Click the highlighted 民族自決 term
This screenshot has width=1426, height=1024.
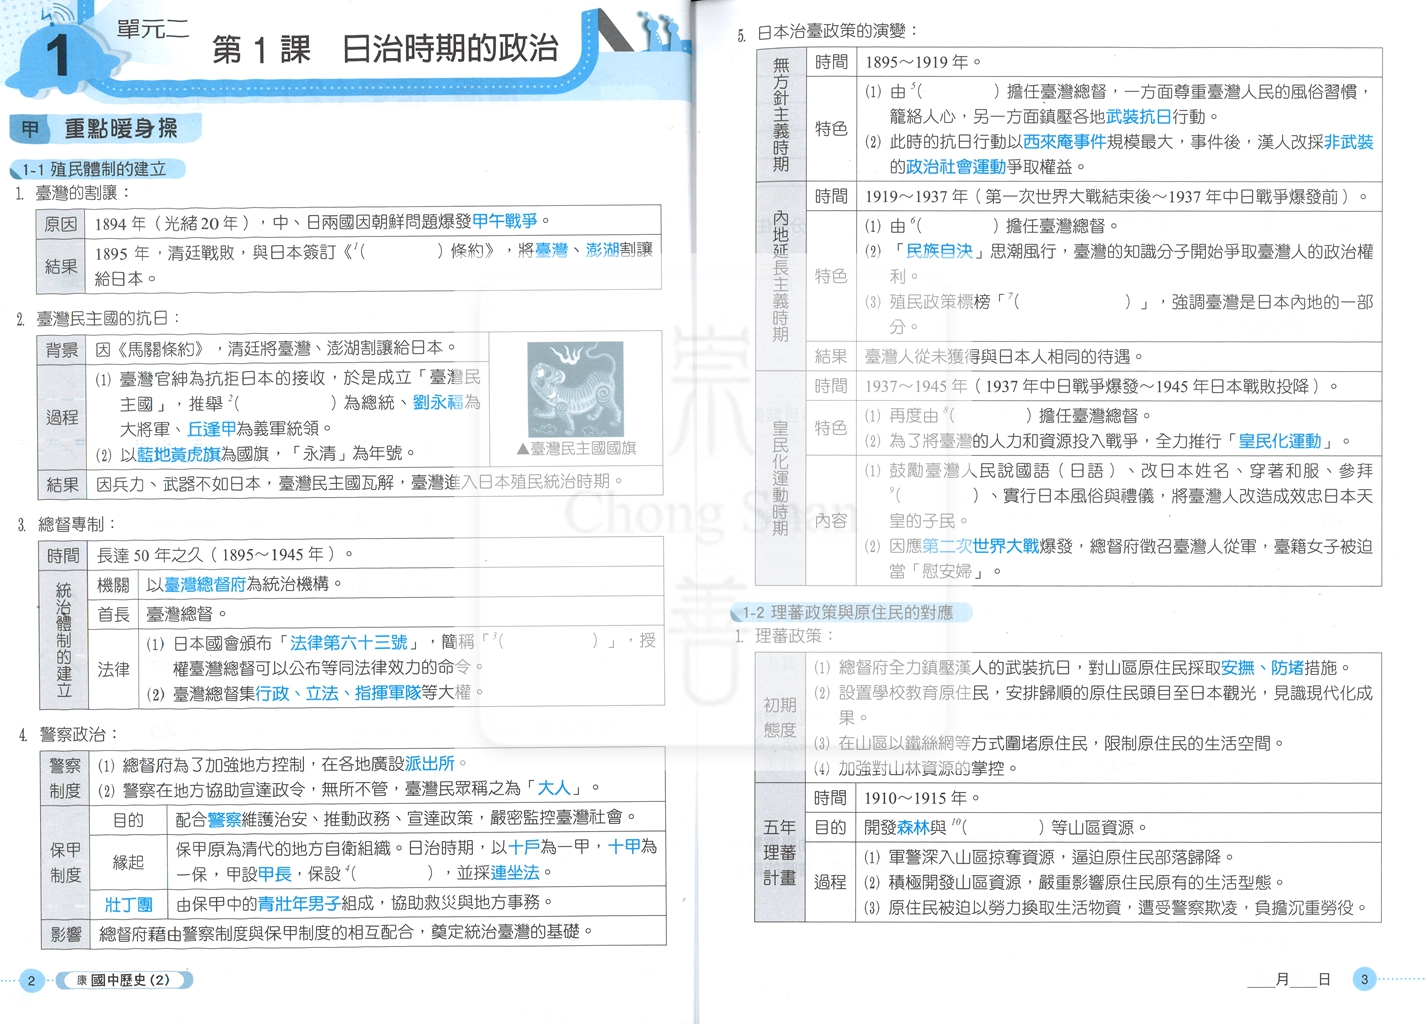tap(939, 251)
